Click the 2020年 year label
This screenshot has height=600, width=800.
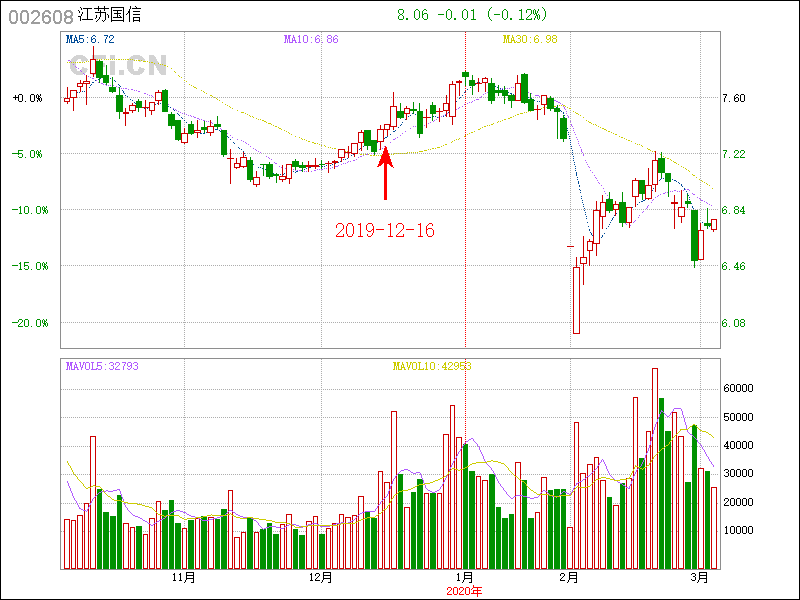[x=465, y=591]
